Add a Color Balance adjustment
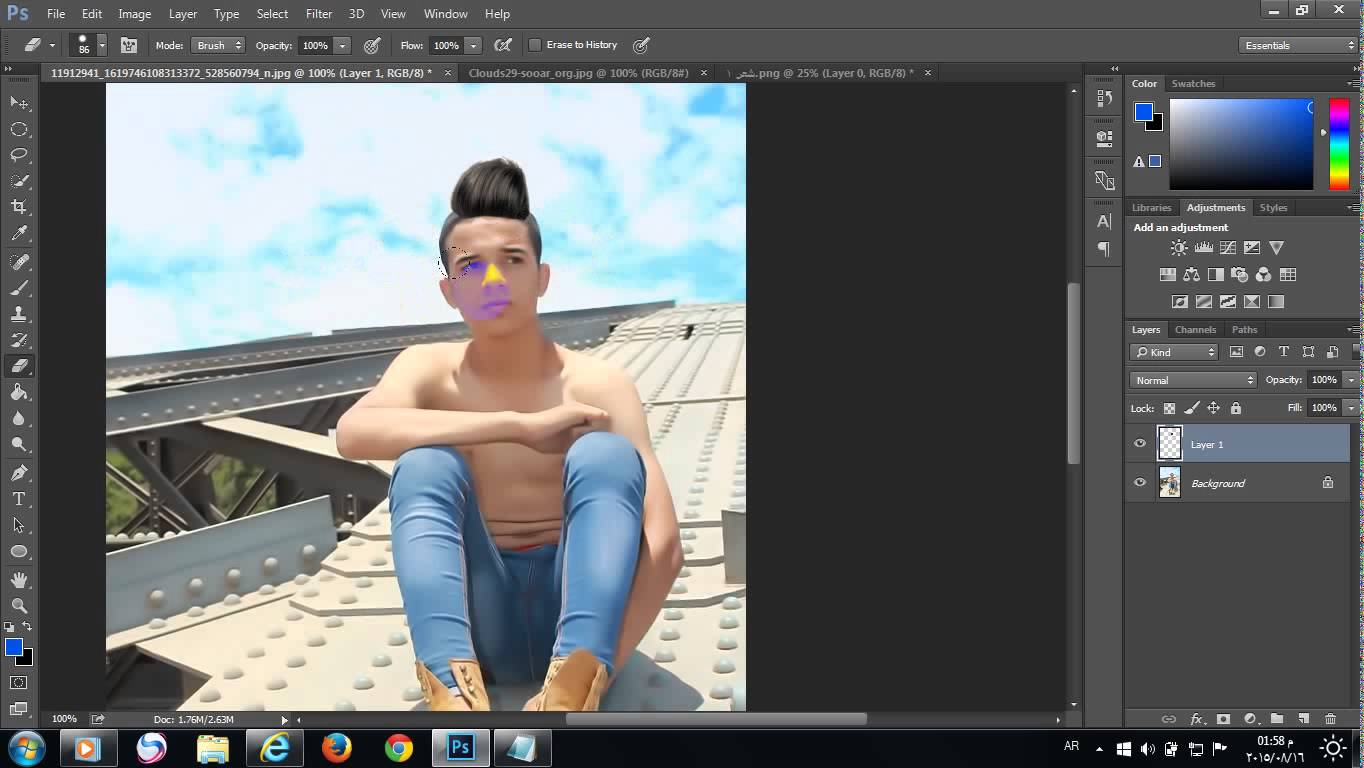This screenshot has height=768, width=1364. coord(1191,275)
